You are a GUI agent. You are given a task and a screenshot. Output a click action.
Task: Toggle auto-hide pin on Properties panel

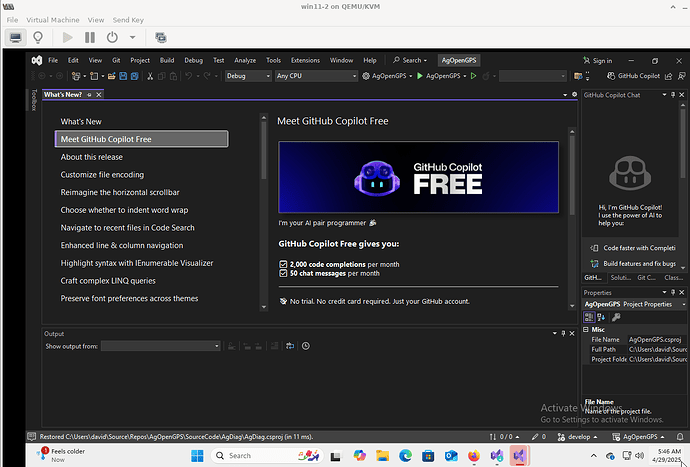(673, 292)
